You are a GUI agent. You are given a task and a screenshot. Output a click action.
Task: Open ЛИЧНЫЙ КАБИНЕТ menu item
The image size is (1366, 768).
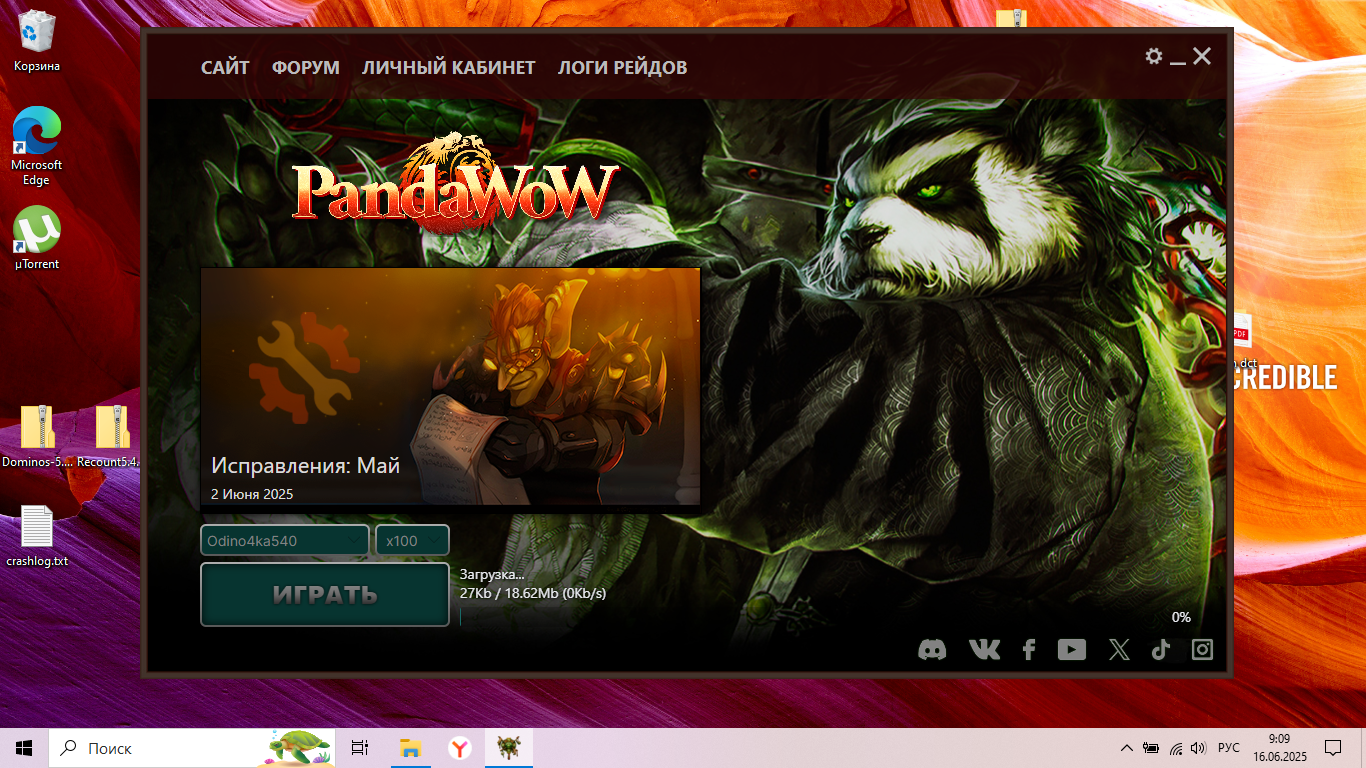[449, 68]
